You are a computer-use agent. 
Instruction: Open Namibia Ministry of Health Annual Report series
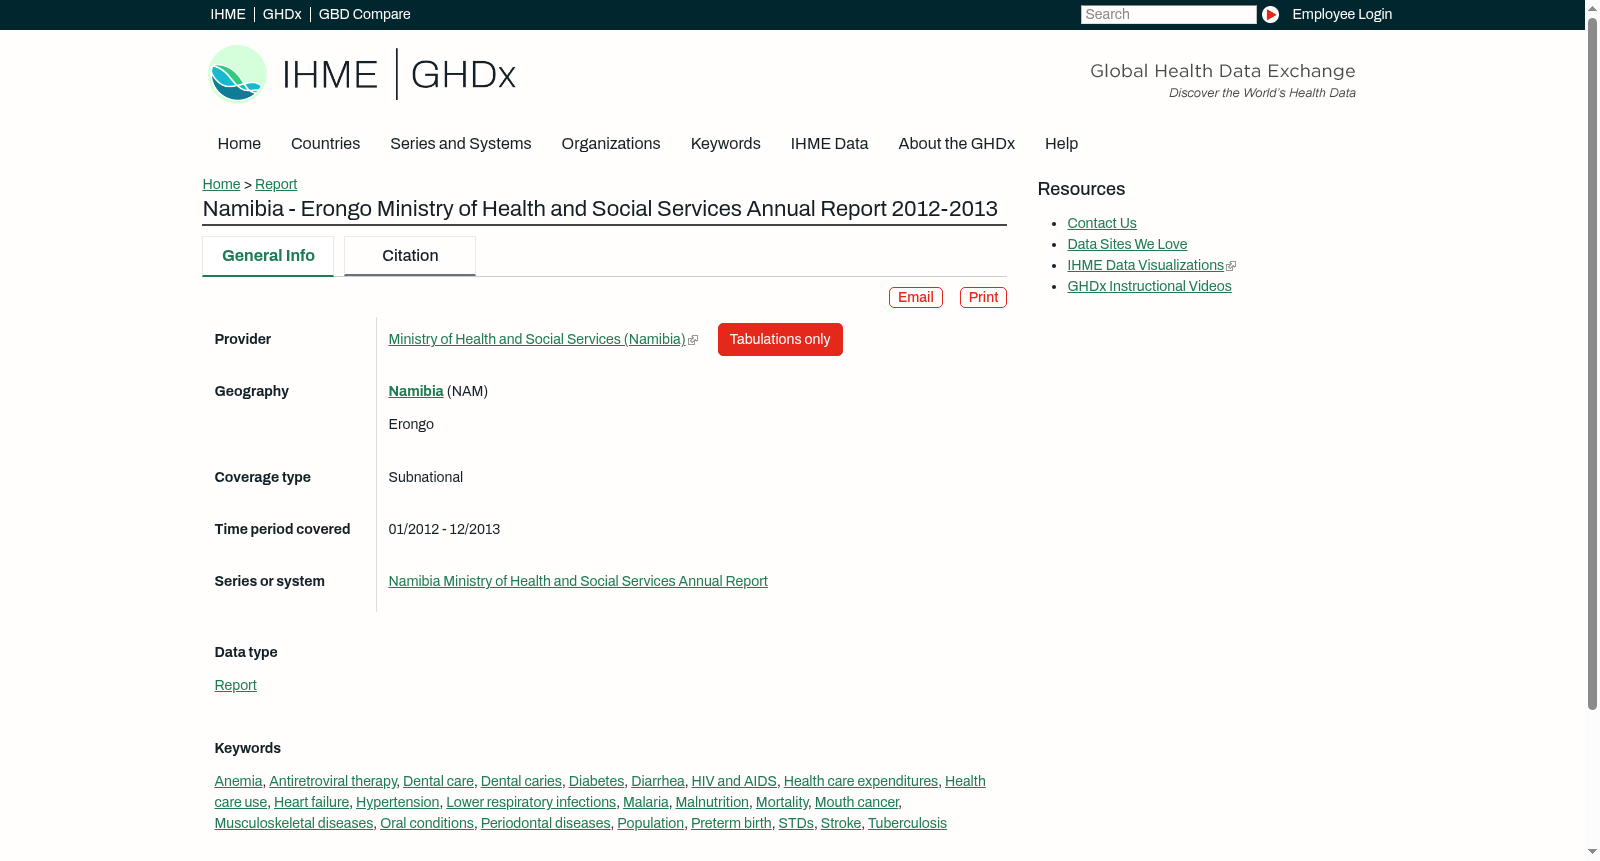(x=578, y=582)
